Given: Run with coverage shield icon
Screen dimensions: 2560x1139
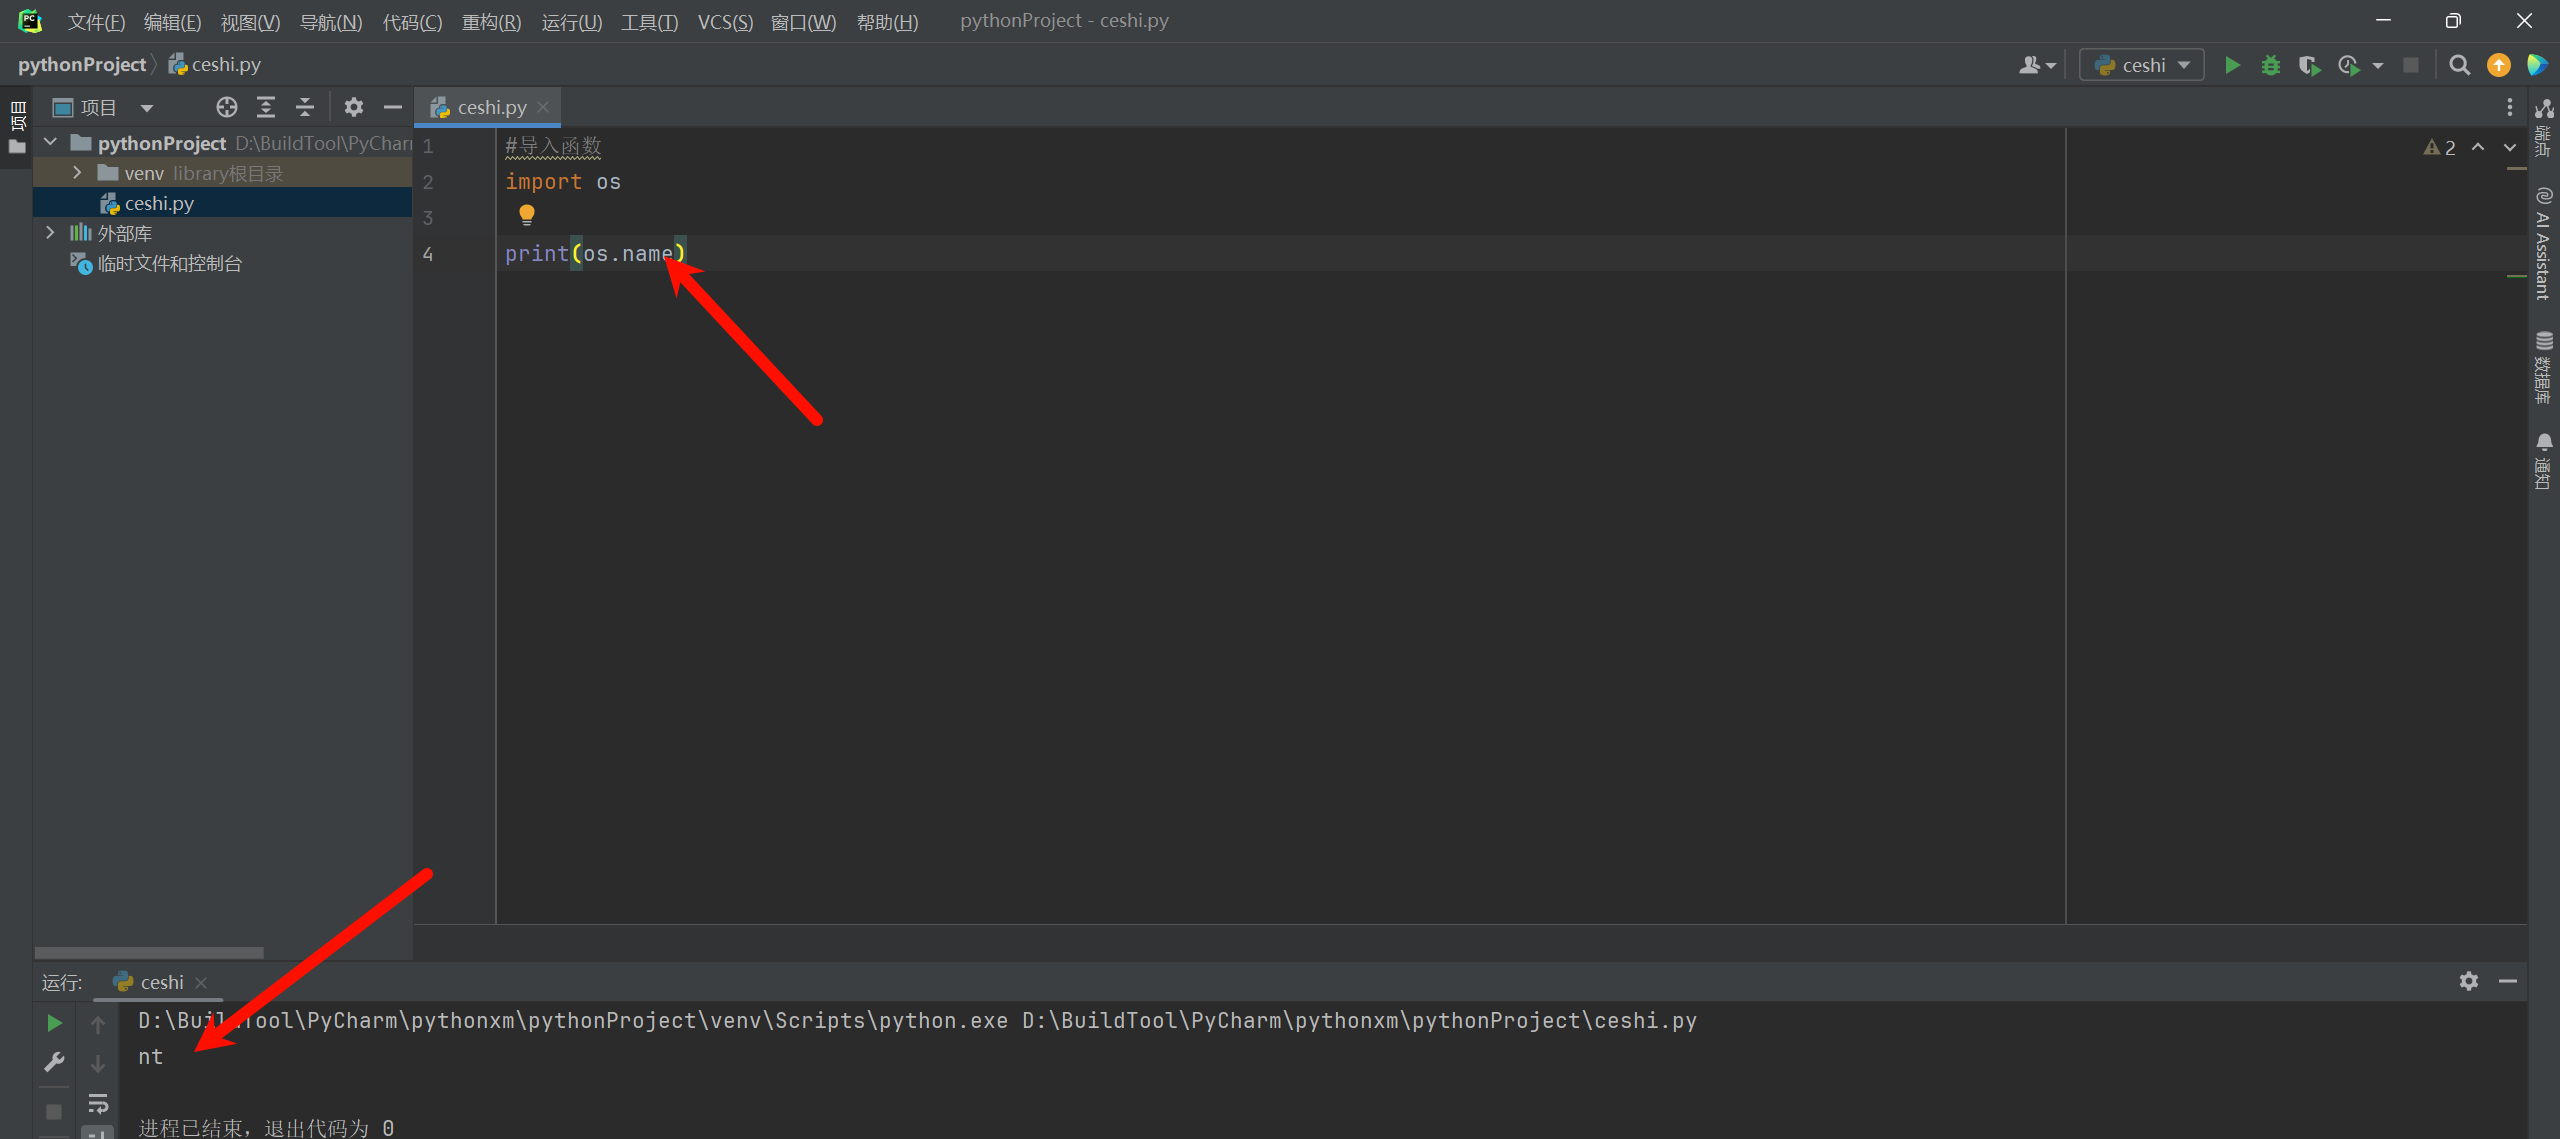Looking at the screenshot, I should tap(2309, 66).
